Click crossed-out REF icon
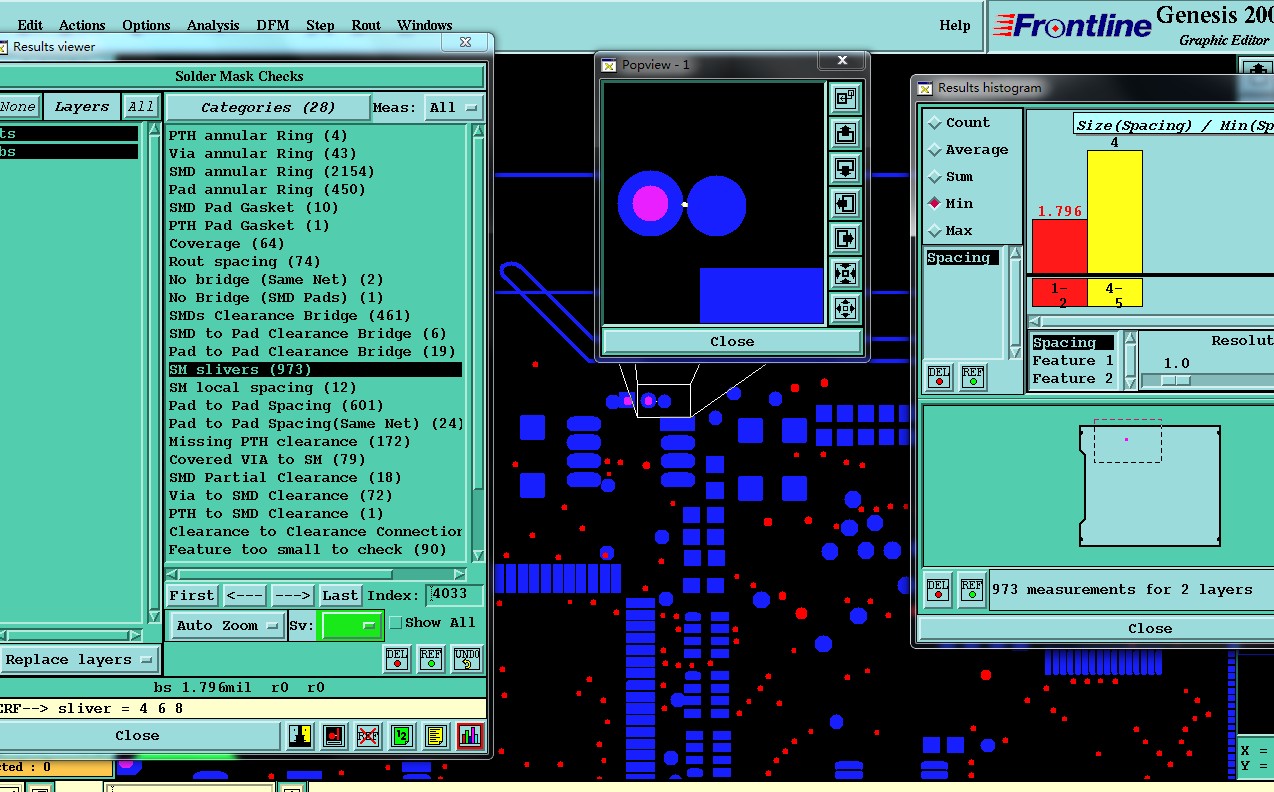The width and height of the screenshot is (1274, 792). [368, 736]
